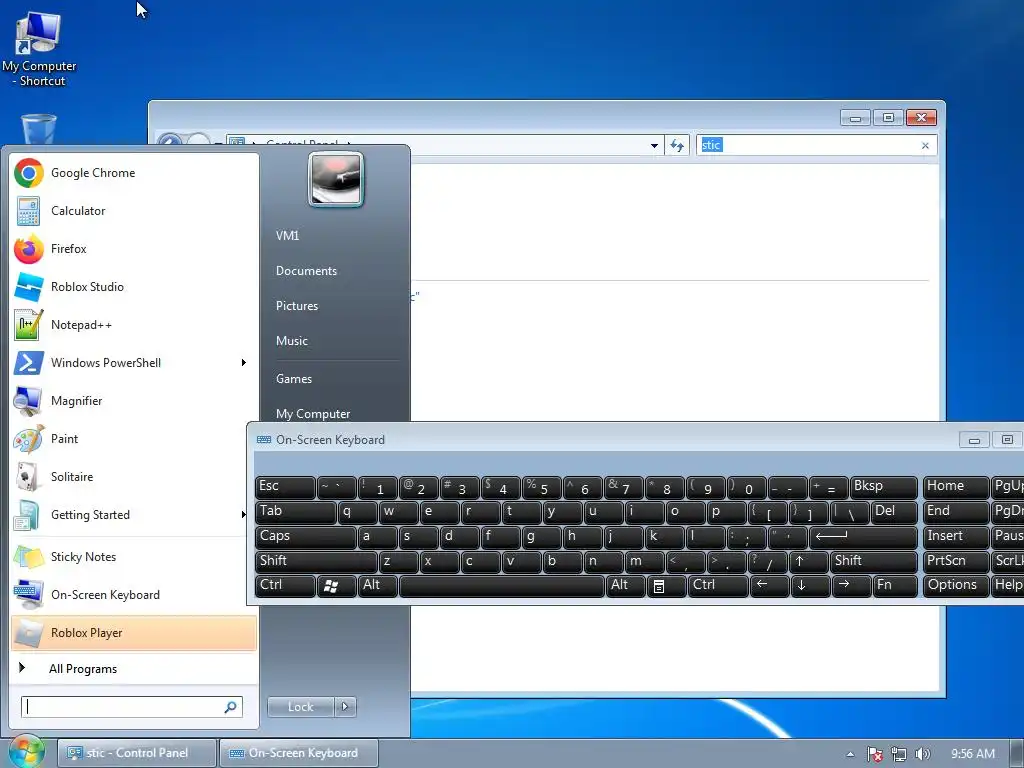Open address bar history dropdown
The image size is (1024, 768).
(654, 146)
